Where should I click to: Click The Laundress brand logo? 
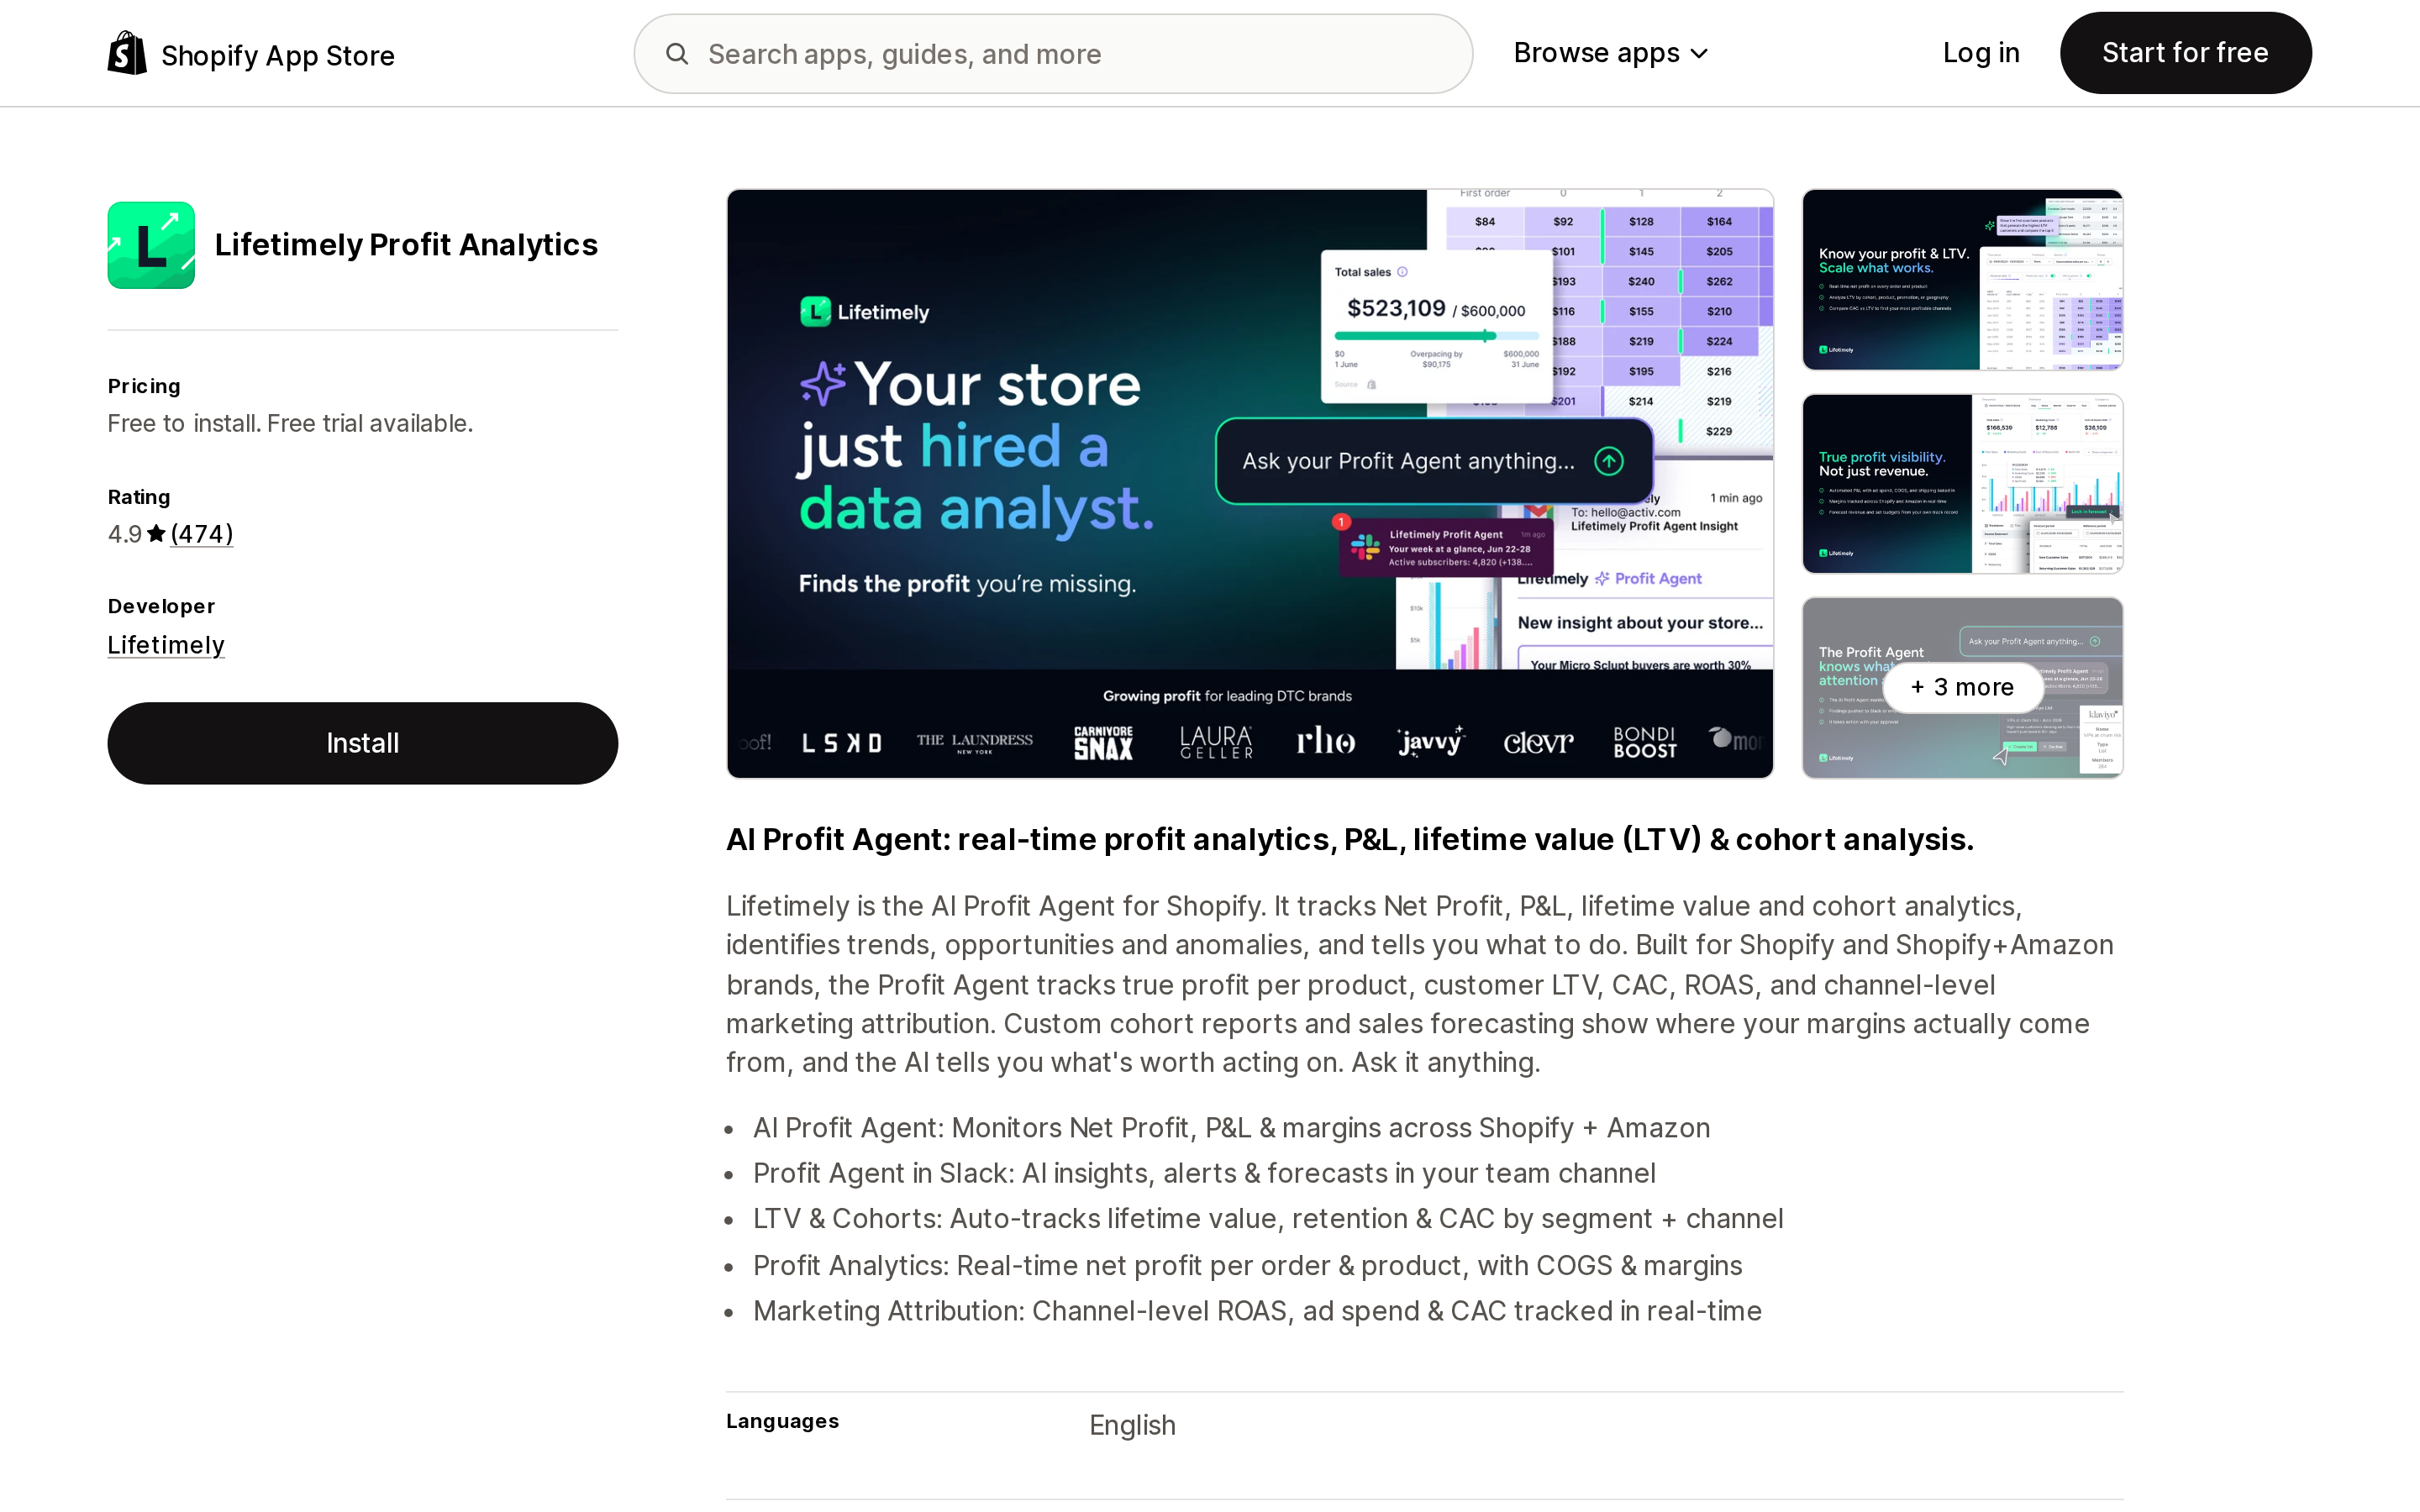pos(975,742)
